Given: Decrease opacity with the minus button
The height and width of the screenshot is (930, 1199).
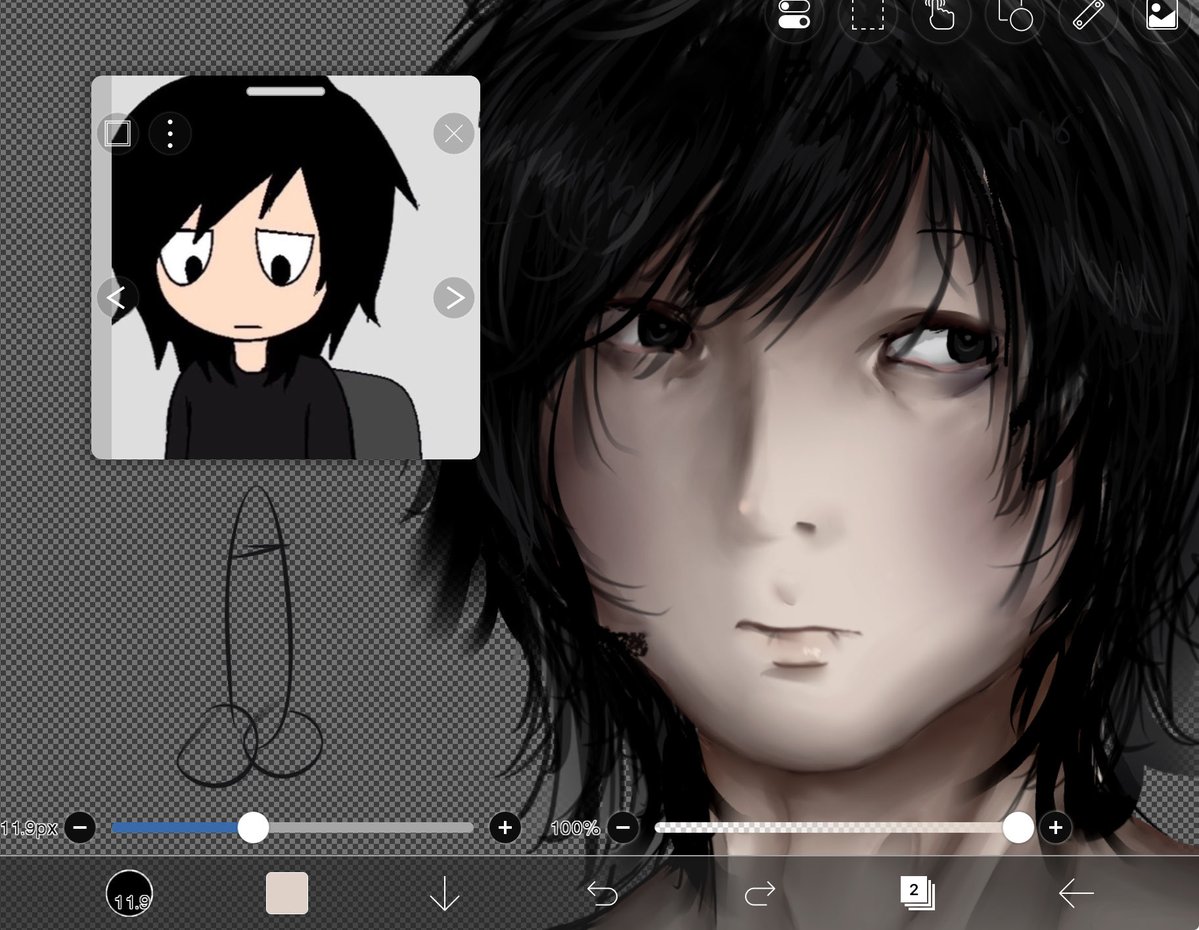Looking at the screenshot, I should [x=623, y=828].
